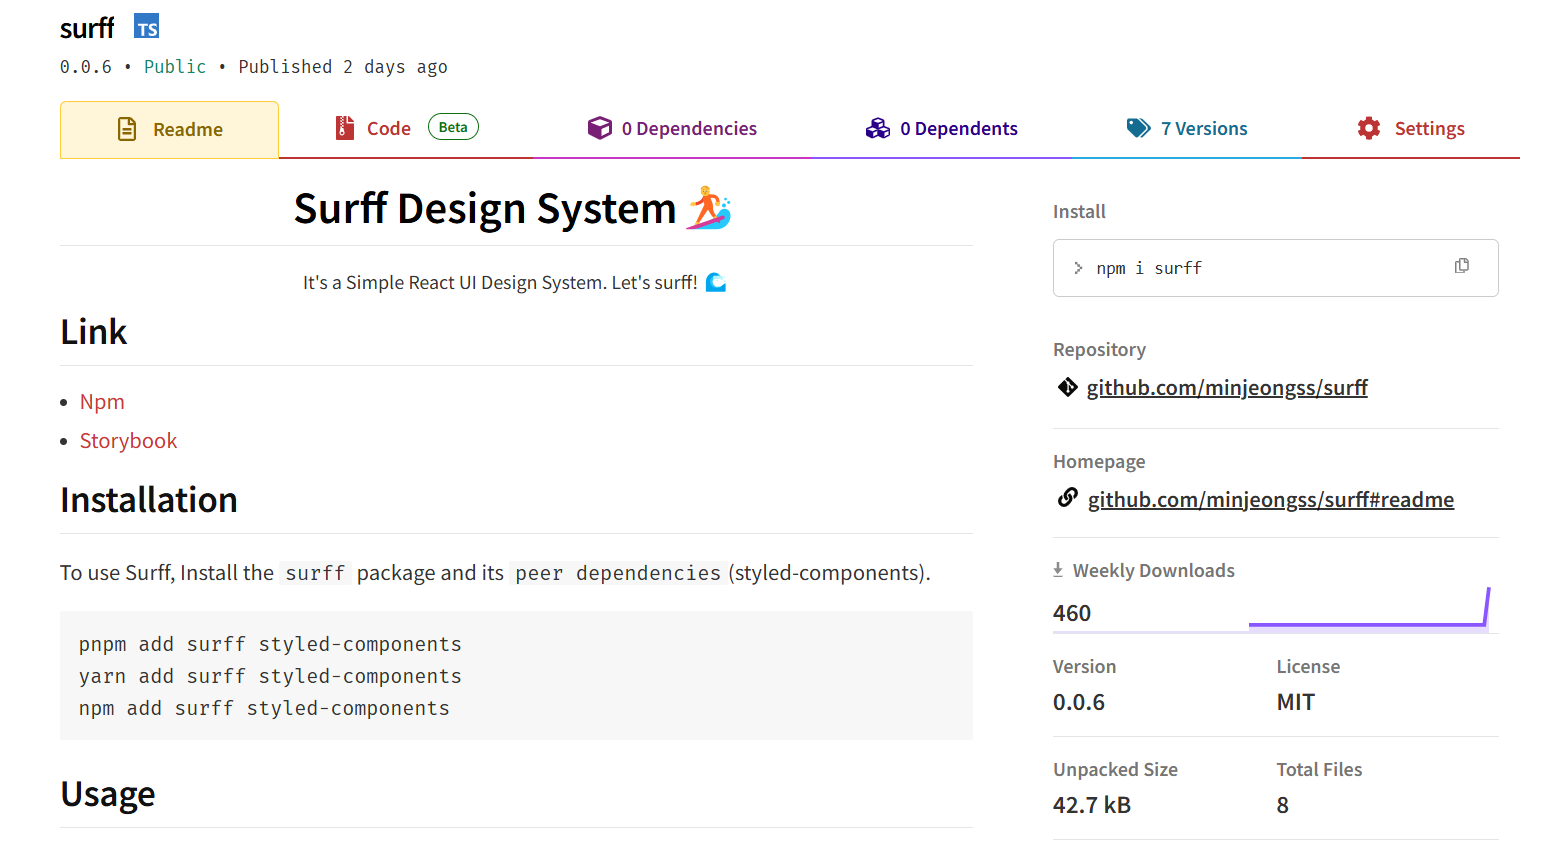Click the Dependencies cube icon

(600, 128)
